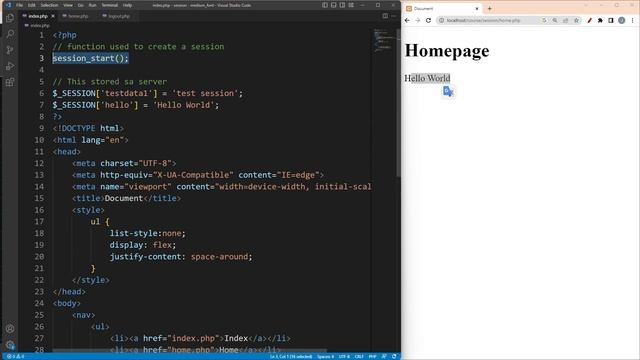Screen dimensions: 640x360
Task: Open the Manage gear in the activity bar
Action: point(10,344)
